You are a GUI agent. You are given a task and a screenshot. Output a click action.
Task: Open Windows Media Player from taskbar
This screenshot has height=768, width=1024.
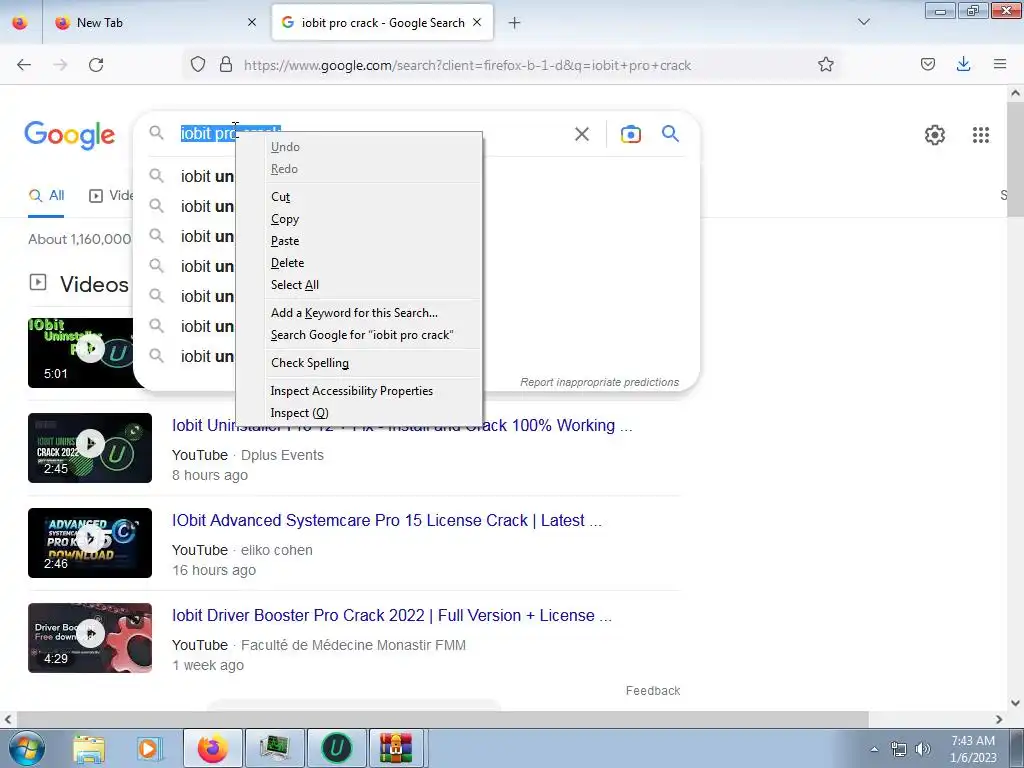click(148, 748)
